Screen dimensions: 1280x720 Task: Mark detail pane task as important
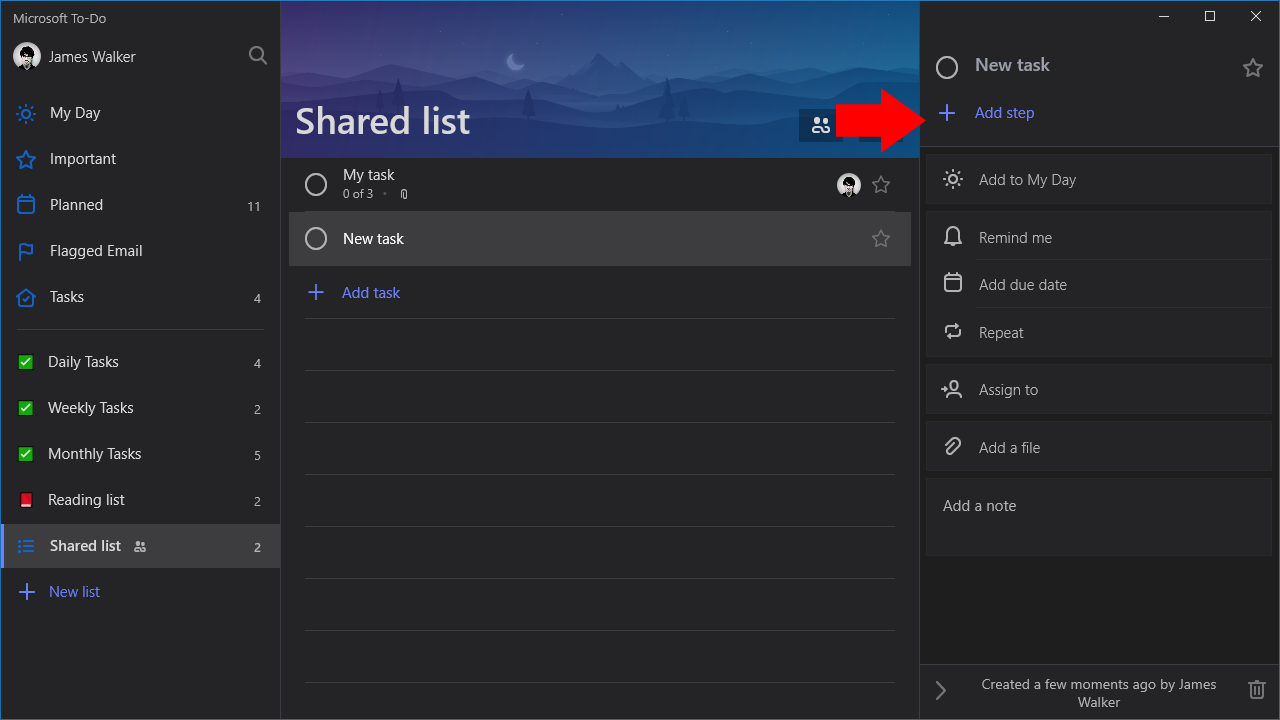tap(1253, 67)
